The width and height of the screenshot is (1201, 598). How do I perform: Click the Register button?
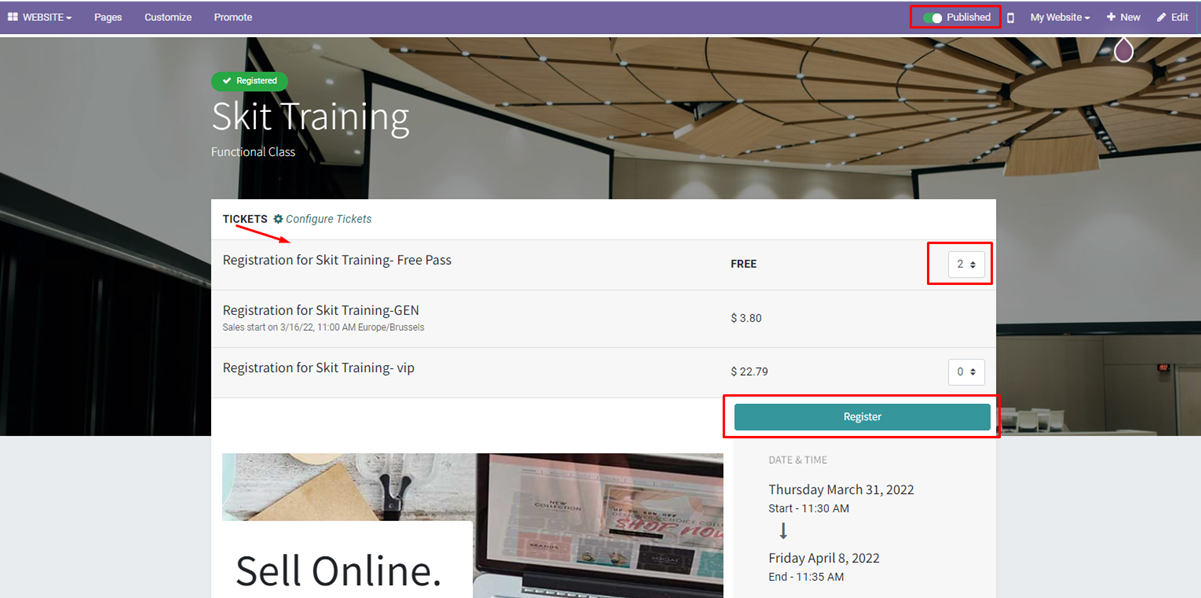pyautogui.click(x=862, y=417)
